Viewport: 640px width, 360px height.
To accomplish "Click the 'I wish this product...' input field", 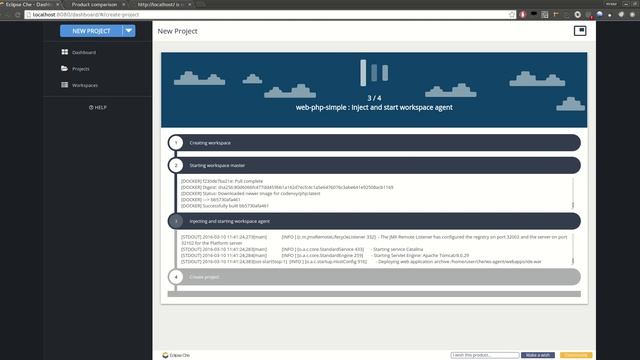I will 485,355.
